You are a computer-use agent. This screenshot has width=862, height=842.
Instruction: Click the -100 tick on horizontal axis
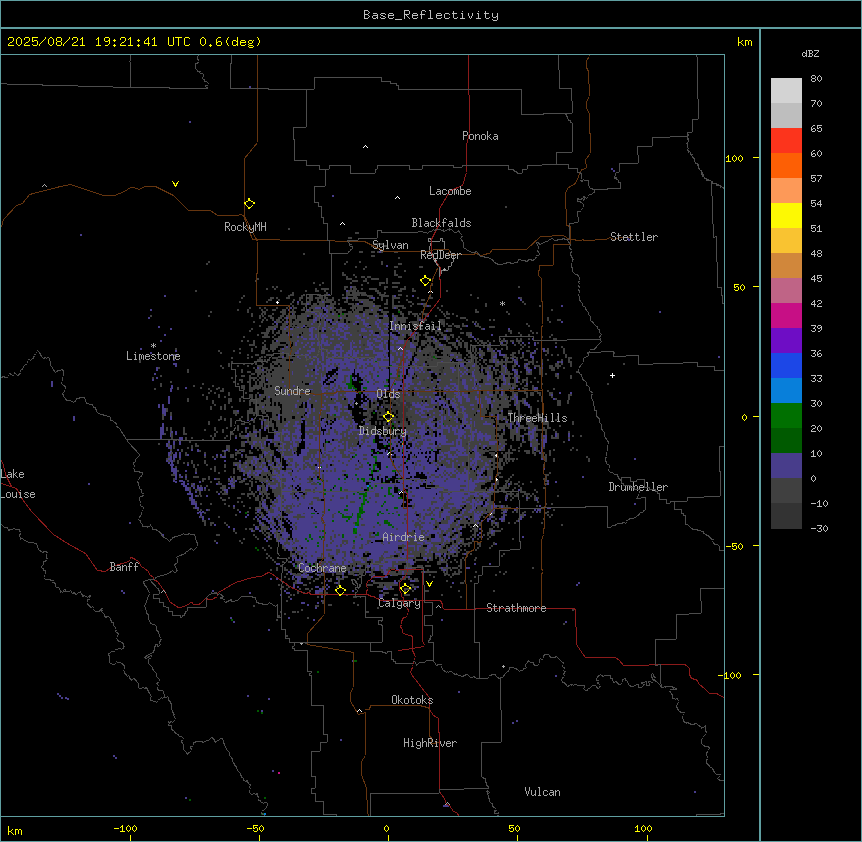126,828
